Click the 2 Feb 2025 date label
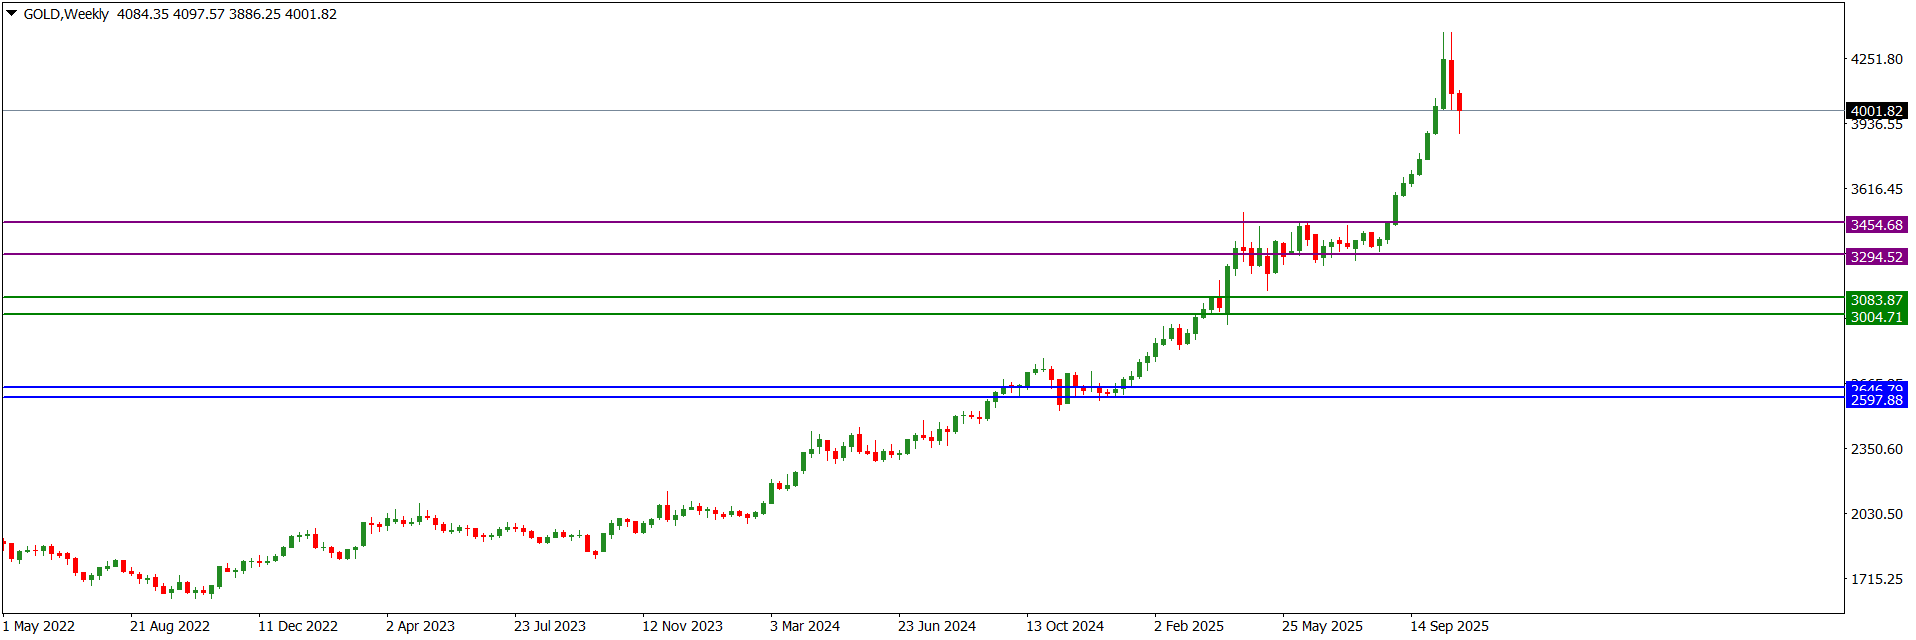Screen dimensions: 1916x640 (1188, 626)
